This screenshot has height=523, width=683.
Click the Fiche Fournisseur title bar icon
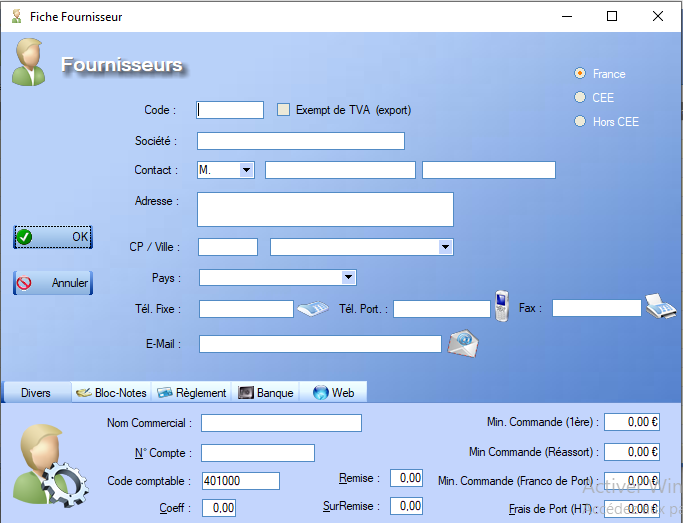pos(15,17)
